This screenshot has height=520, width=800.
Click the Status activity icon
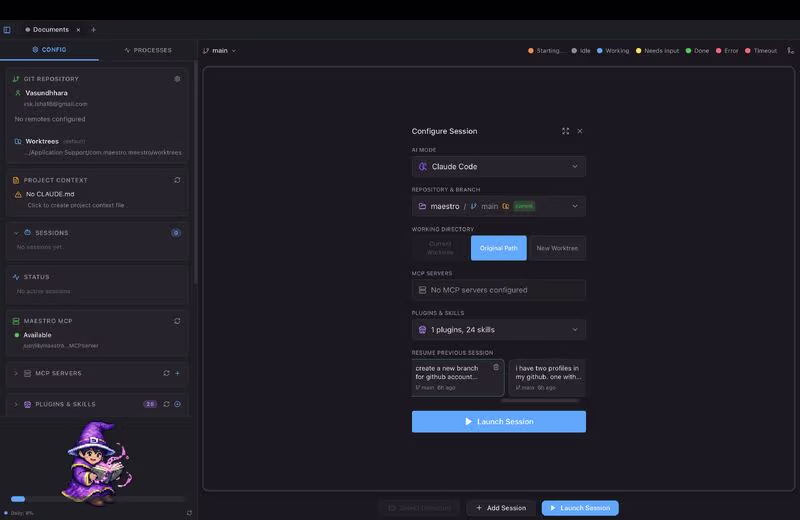click(x=16, y=277)
